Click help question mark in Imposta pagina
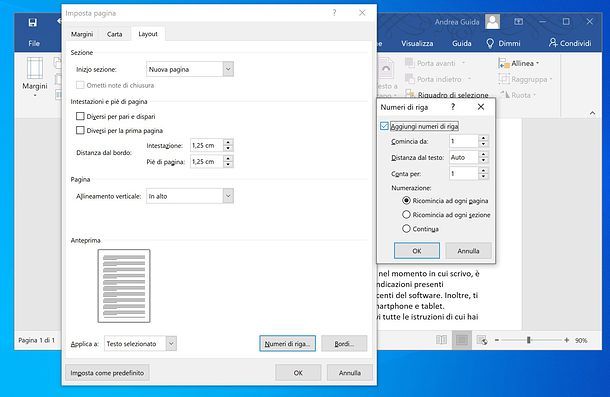610x397 pixels. click(x=334, y=13)
